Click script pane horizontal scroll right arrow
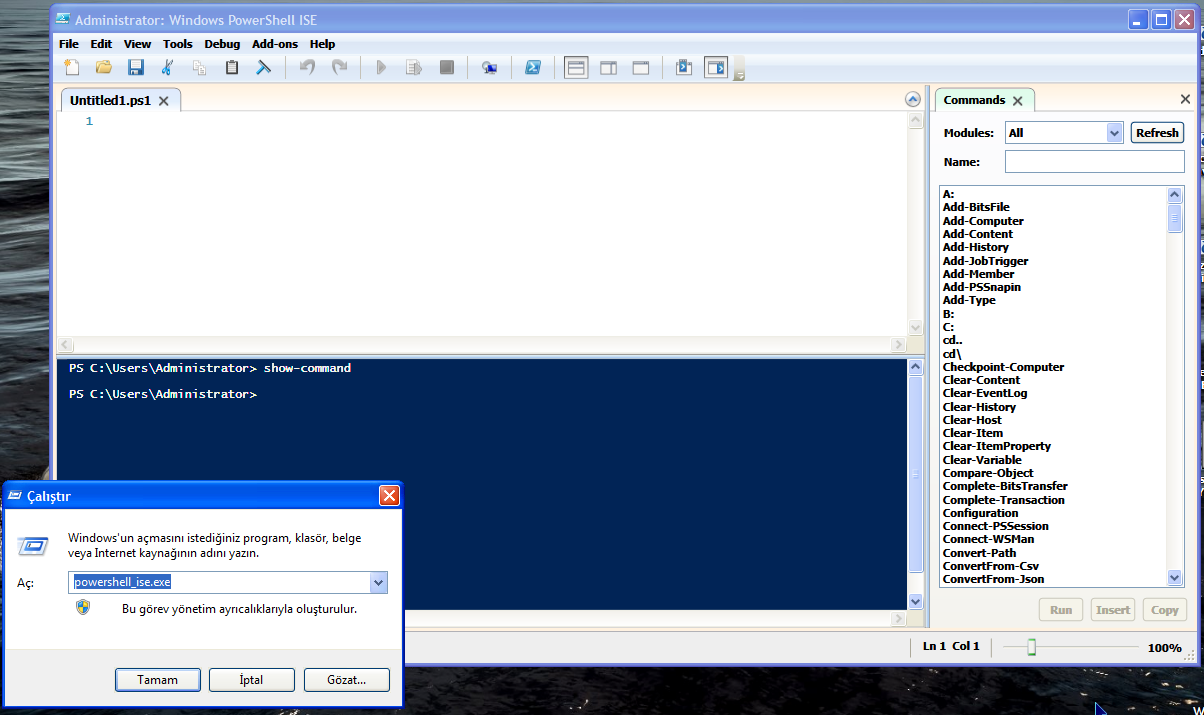Screen dimensions: 1204x715 click(x=898, y=344)
